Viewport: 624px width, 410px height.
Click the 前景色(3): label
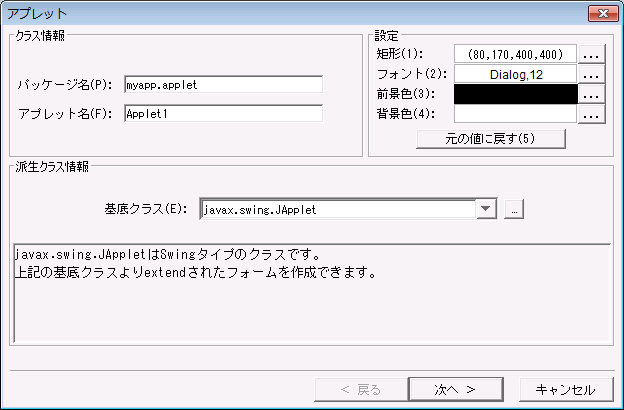click(x=406, y=94)
